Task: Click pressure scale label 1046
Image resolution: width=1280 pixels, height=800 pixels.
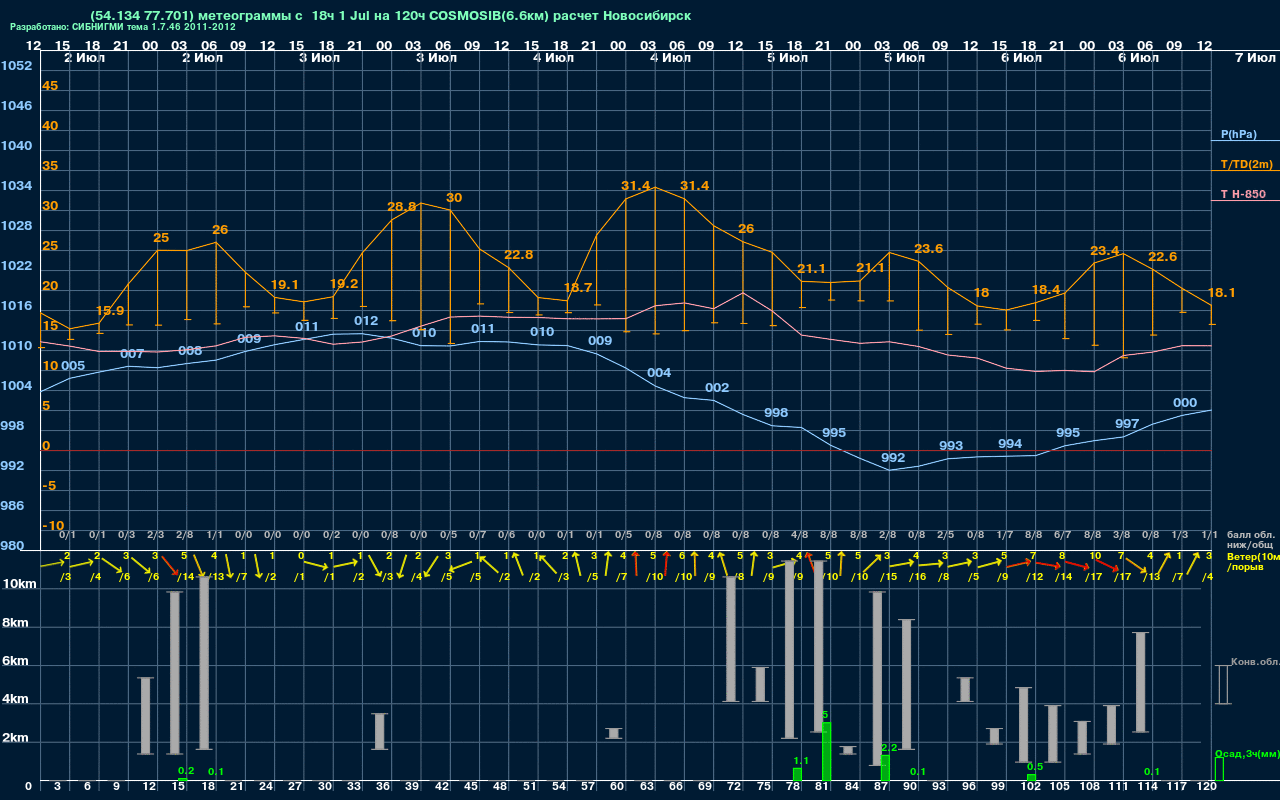Action: (x=16, y=106)
